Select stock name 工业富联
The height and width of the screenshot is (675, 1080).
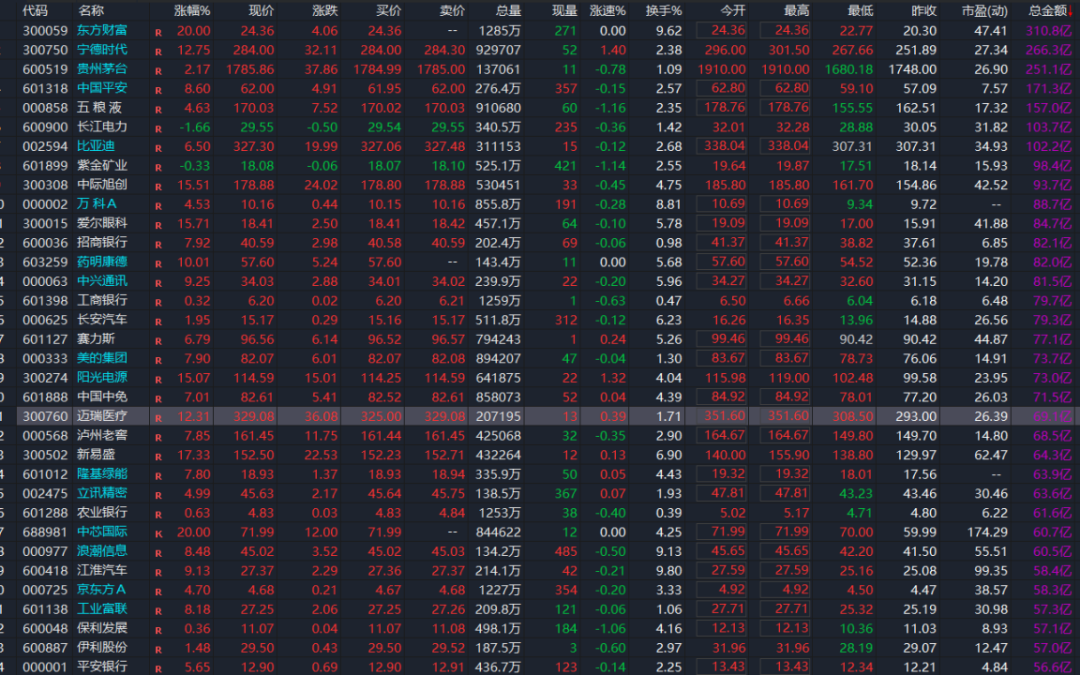pos(102,609)
